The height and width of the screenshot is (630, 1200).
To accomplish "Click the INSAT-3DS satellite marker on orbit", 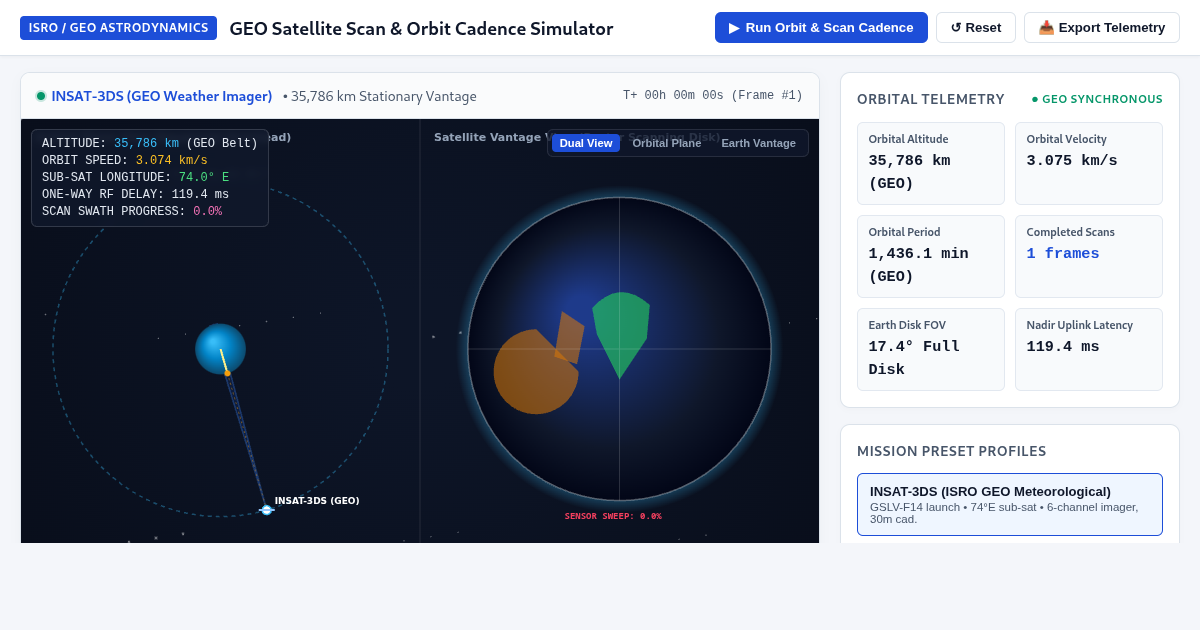I will coord(266,510).
